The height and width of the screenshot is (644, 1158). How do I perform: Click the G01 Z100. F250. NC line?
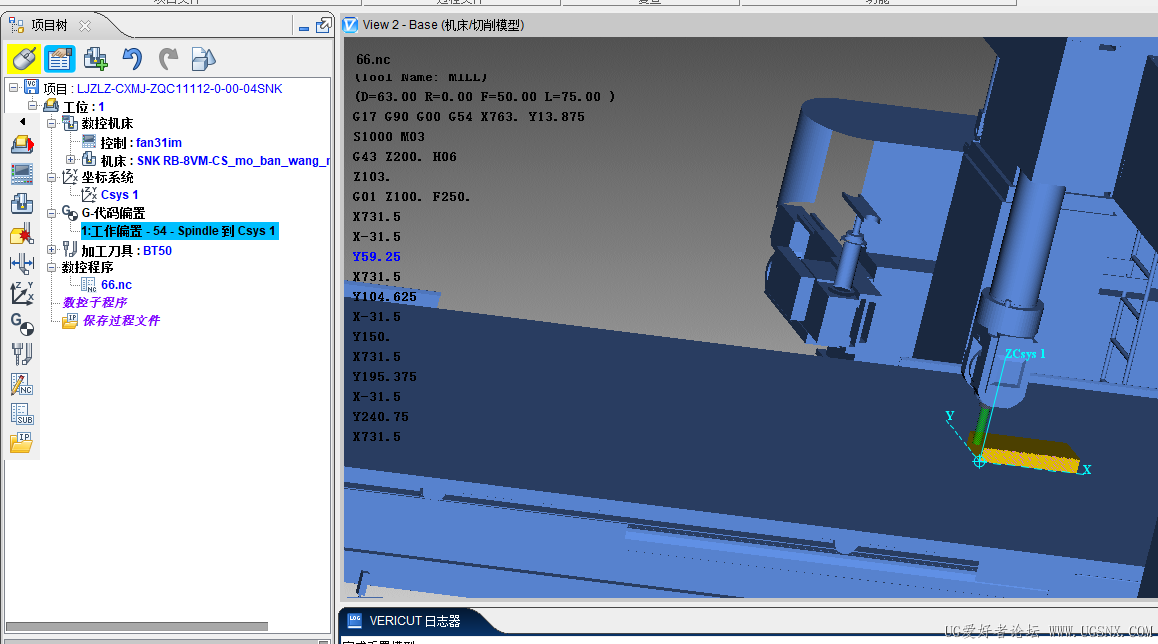pyautogui.click(x=411, y=197)
